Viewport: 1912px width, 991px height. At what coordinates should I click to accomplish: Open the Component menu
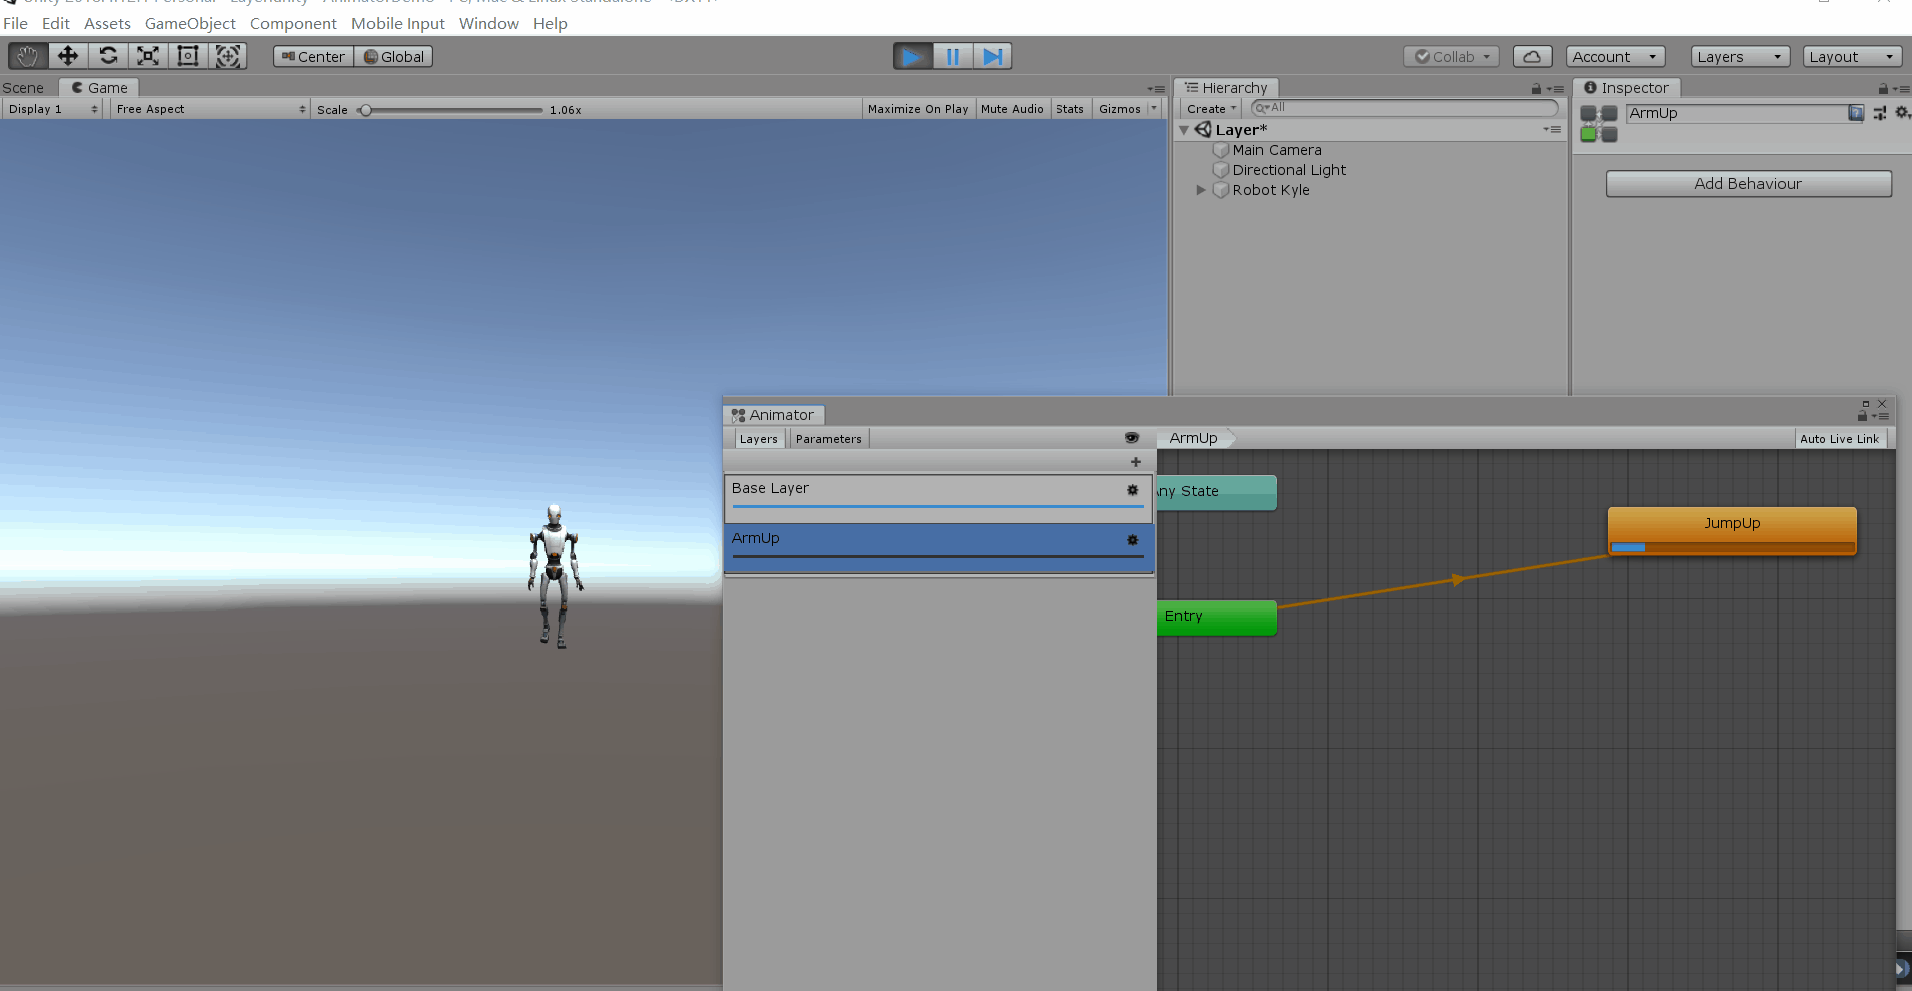click(x=293, y=23)
